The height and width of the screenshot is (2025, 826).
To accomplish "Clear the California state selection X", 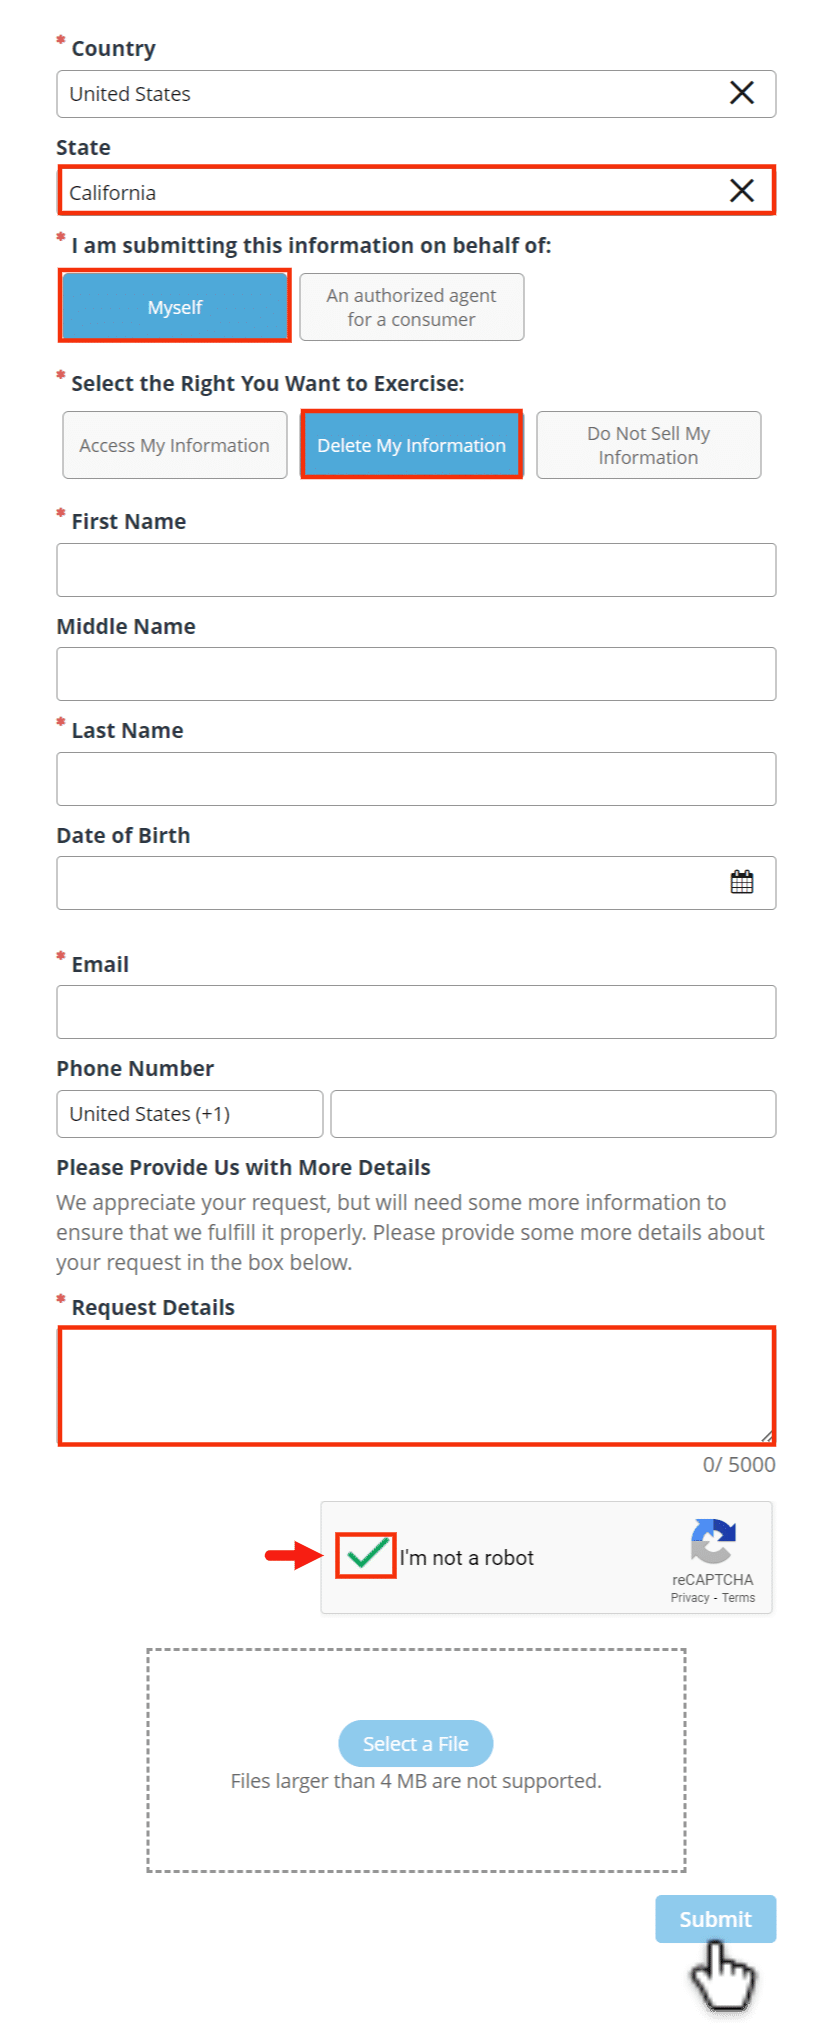I will [x=741, y=191].
